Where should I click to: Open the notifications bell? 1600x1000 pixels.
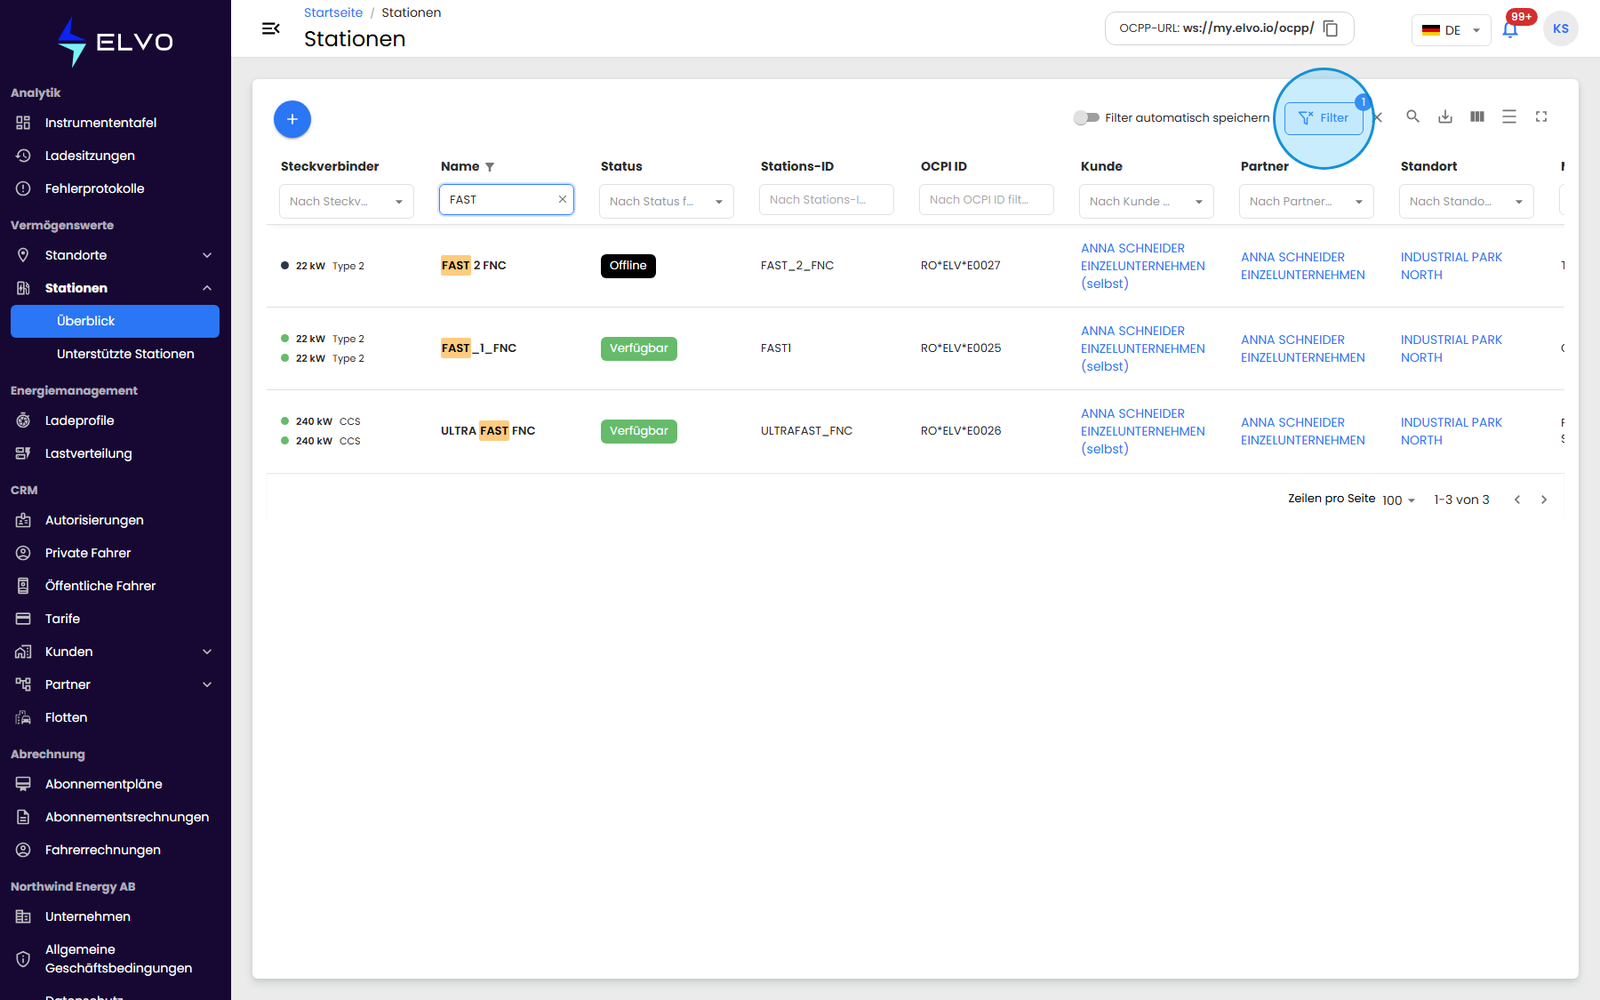[1510, 30]
